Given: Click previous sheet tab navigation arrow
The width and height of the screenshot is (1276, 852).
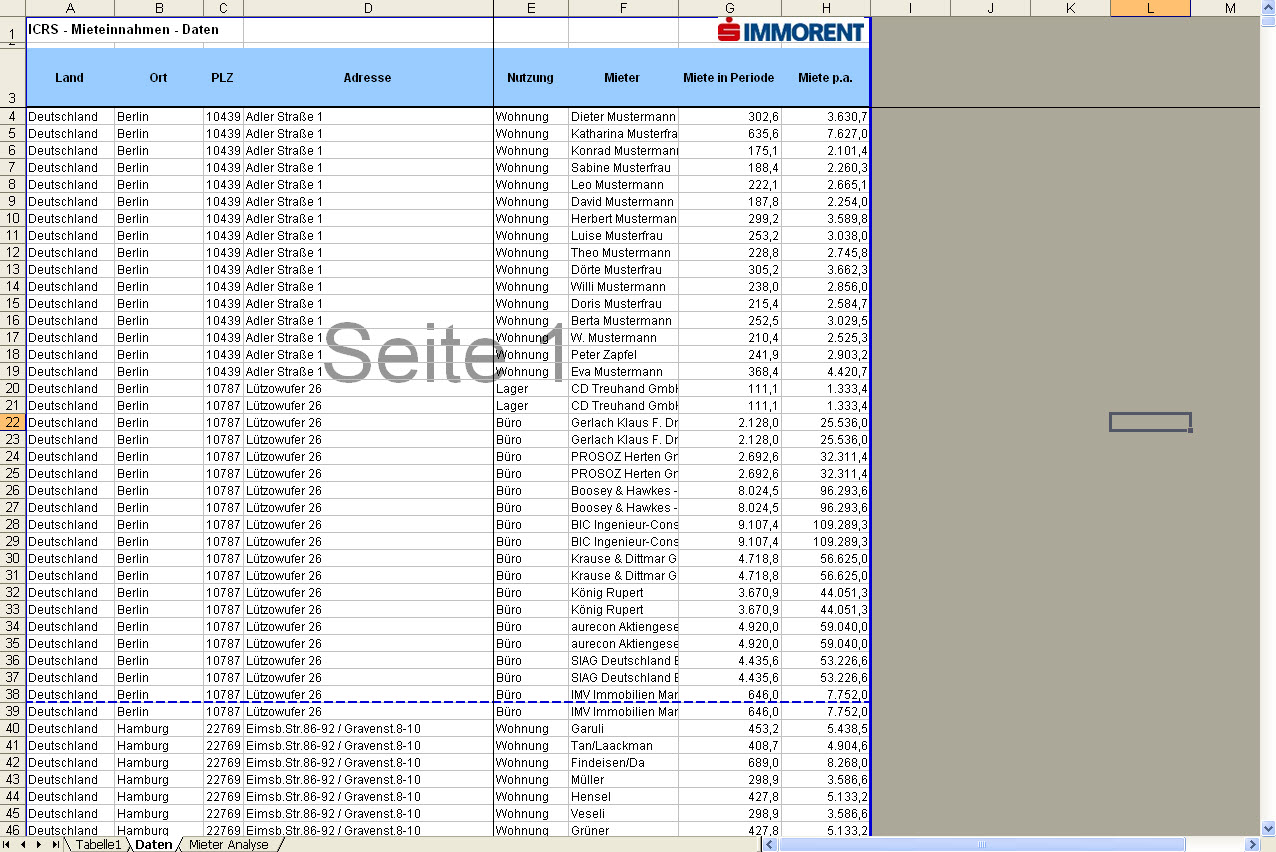Looking at the screenshot, I should 24,845.
